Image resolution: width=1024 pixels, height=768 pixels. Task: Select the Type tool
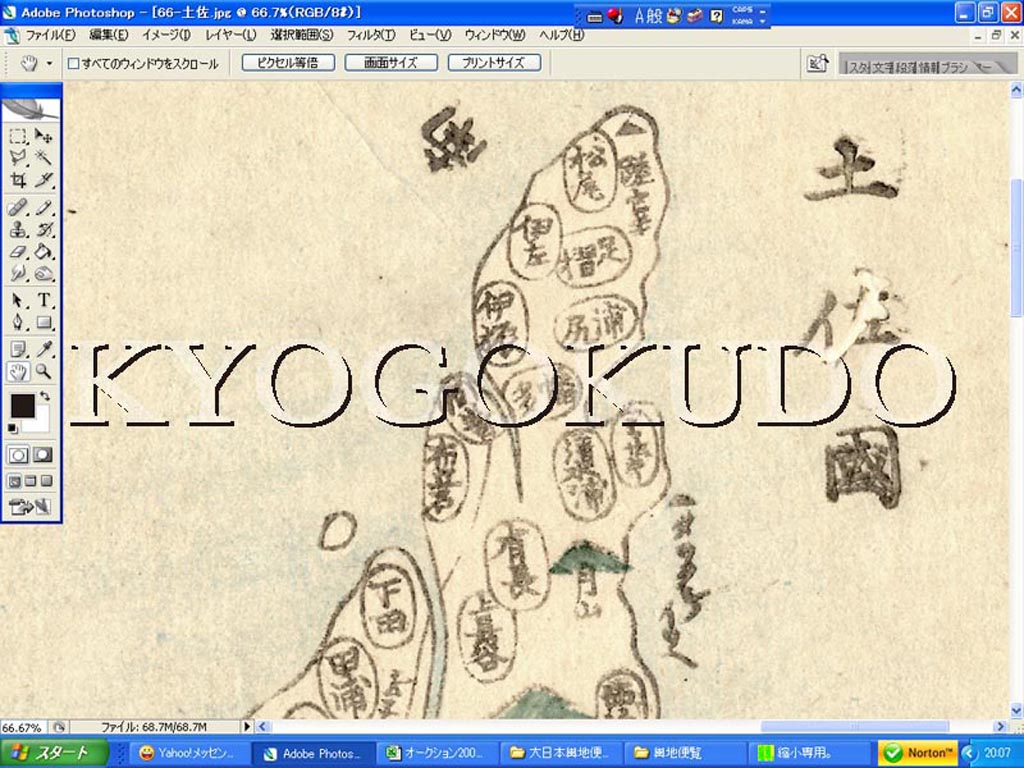pos(44,300)
